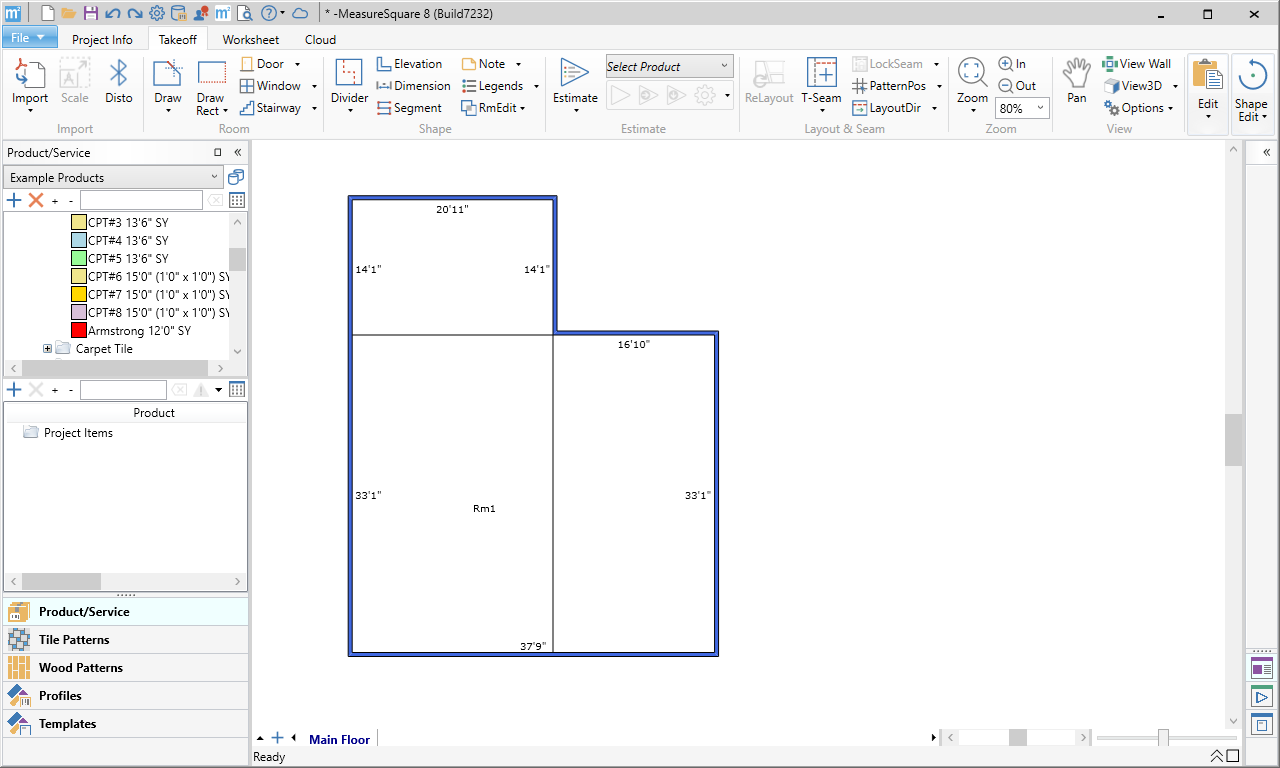
Task: Activate the Pan hand tool
Action: tap(1076, 82)
